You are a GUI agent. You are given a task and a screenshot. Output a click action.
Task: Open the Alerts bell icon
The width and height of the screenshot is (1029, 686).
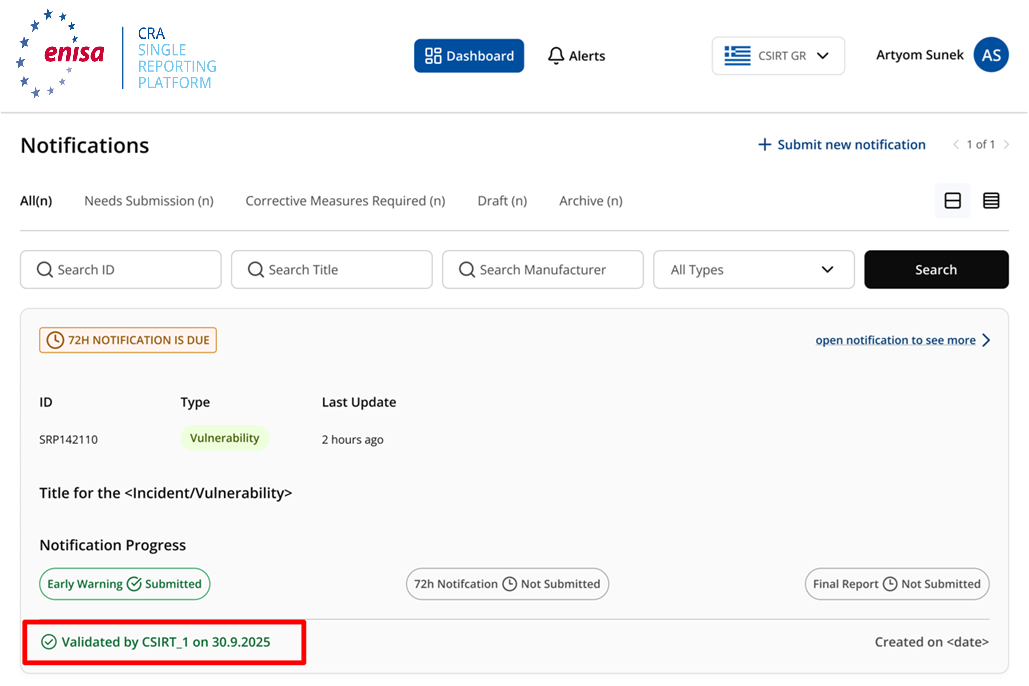pos(556,56)
